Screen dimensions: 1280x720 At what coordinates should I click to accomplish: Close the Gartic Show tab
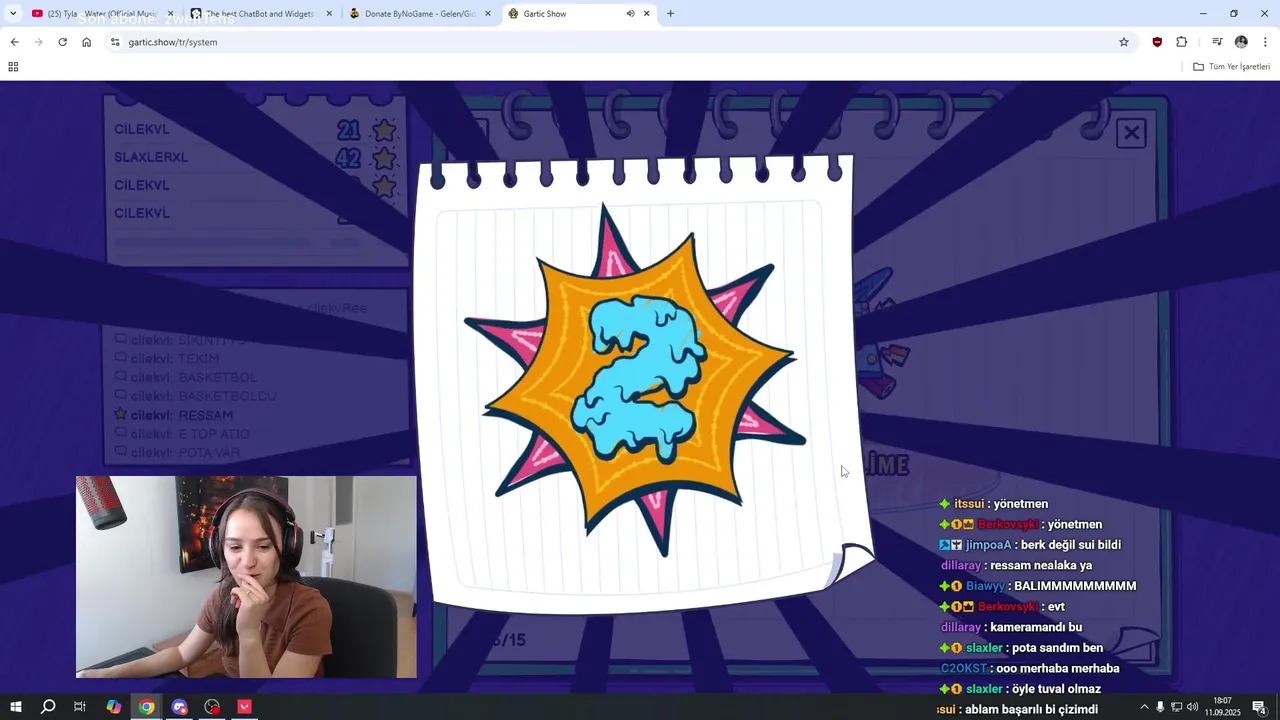[x=647, y=14]
